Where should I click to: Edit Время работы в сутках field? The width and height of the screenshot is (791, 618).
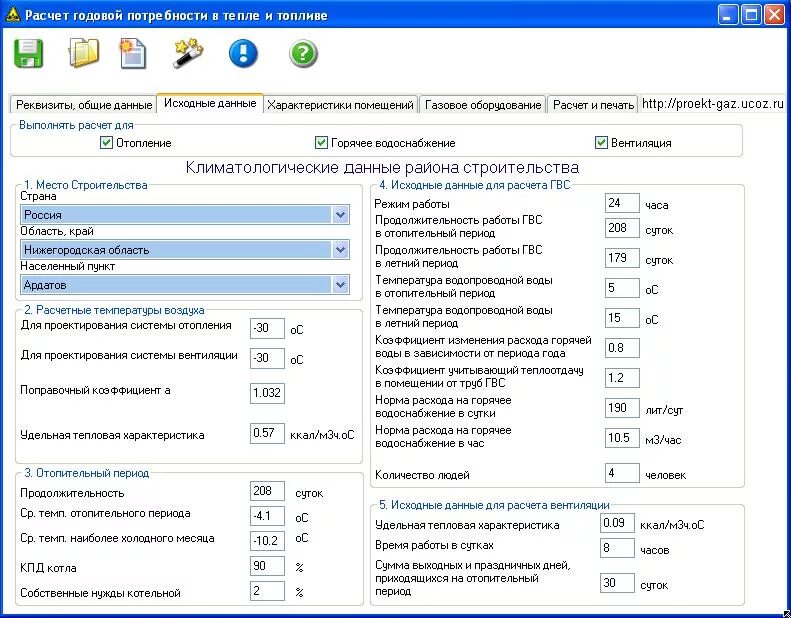[617, 548]
